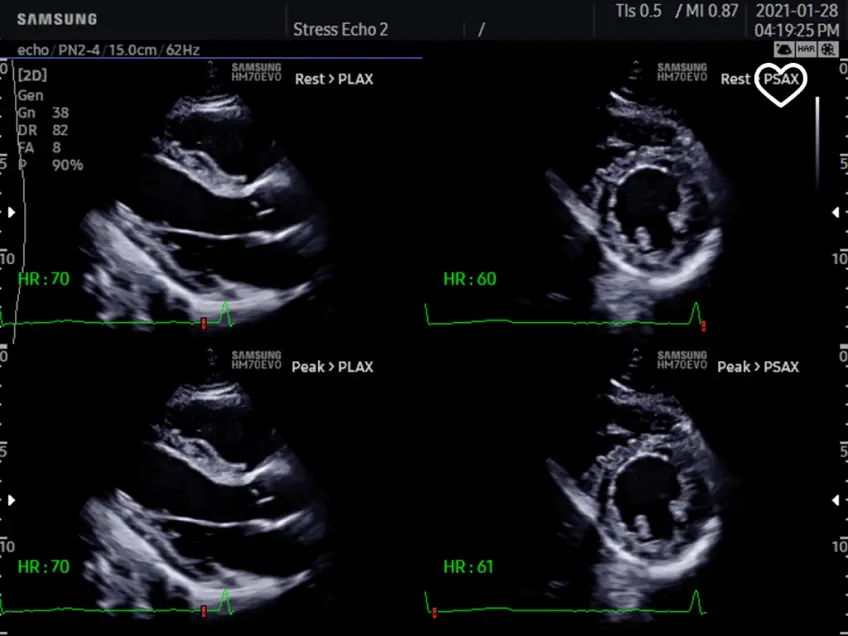
Task: Click the Peak > PLAX view label
Action: (332, 367)
